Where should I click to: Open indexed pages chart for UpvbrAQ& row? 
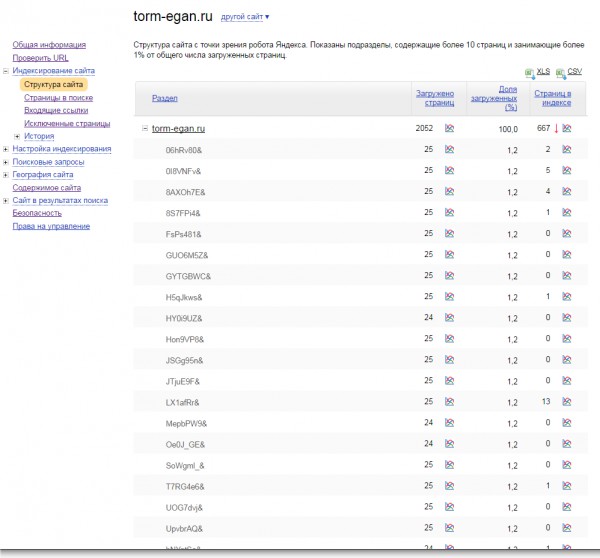pyautogui.click(x=567, y=528)
